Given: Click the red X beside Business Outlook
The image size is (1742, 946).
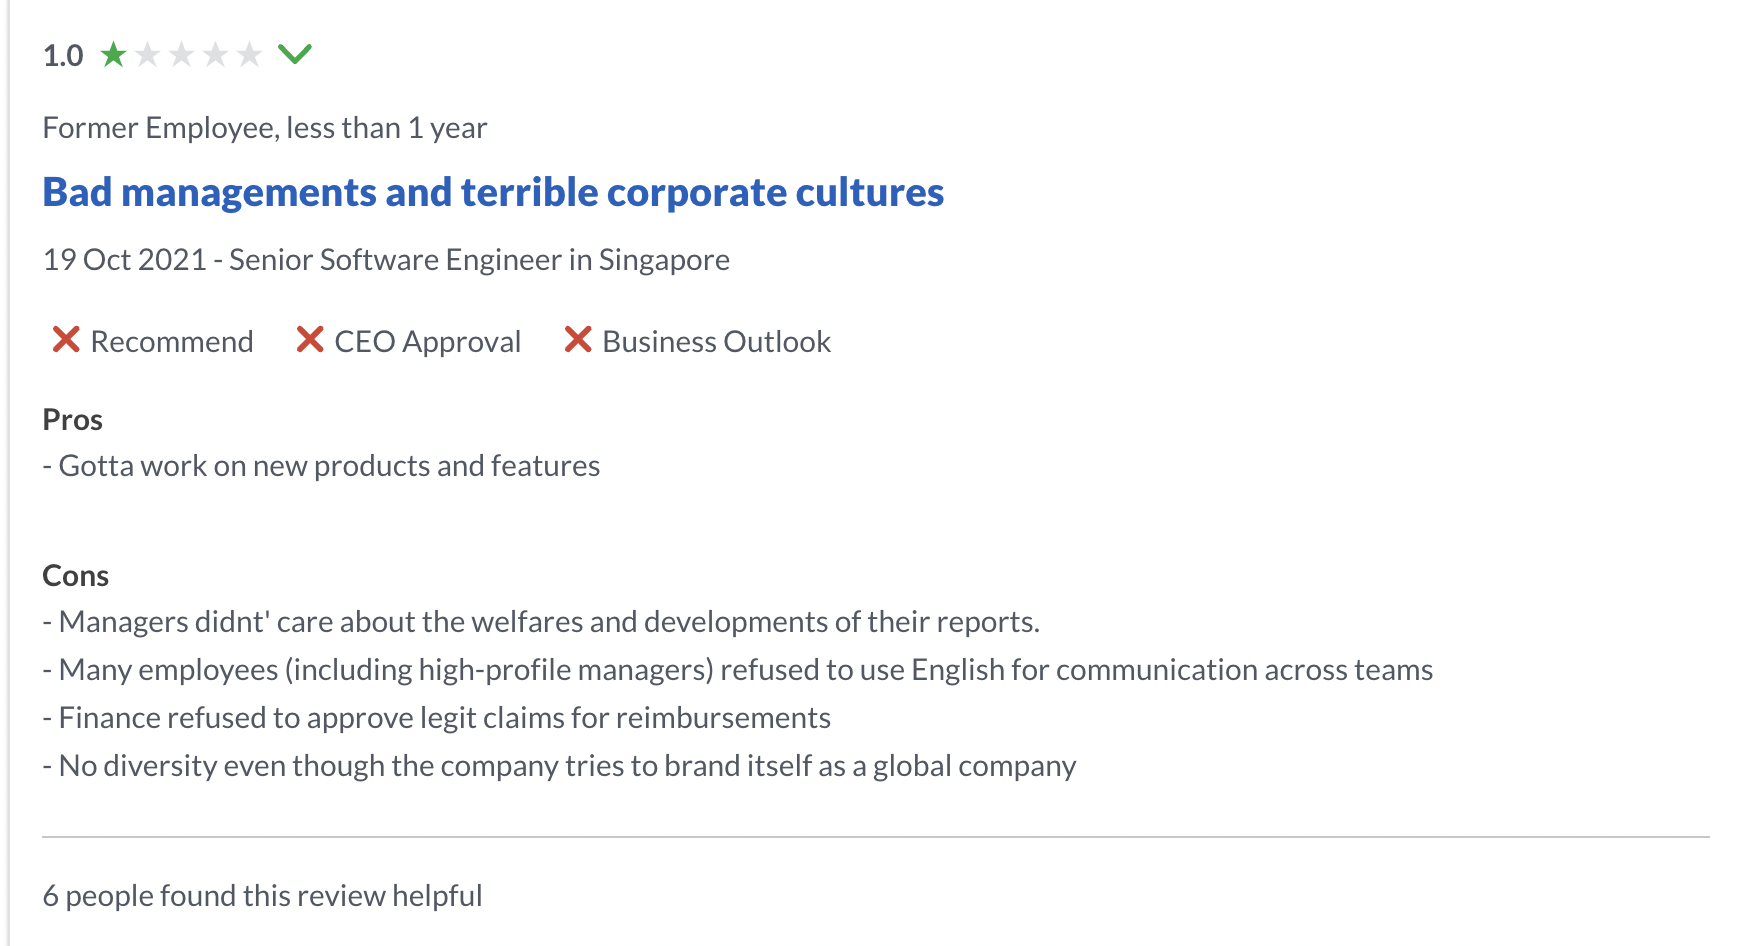Looking at the screenshot, I should (578, 340).
